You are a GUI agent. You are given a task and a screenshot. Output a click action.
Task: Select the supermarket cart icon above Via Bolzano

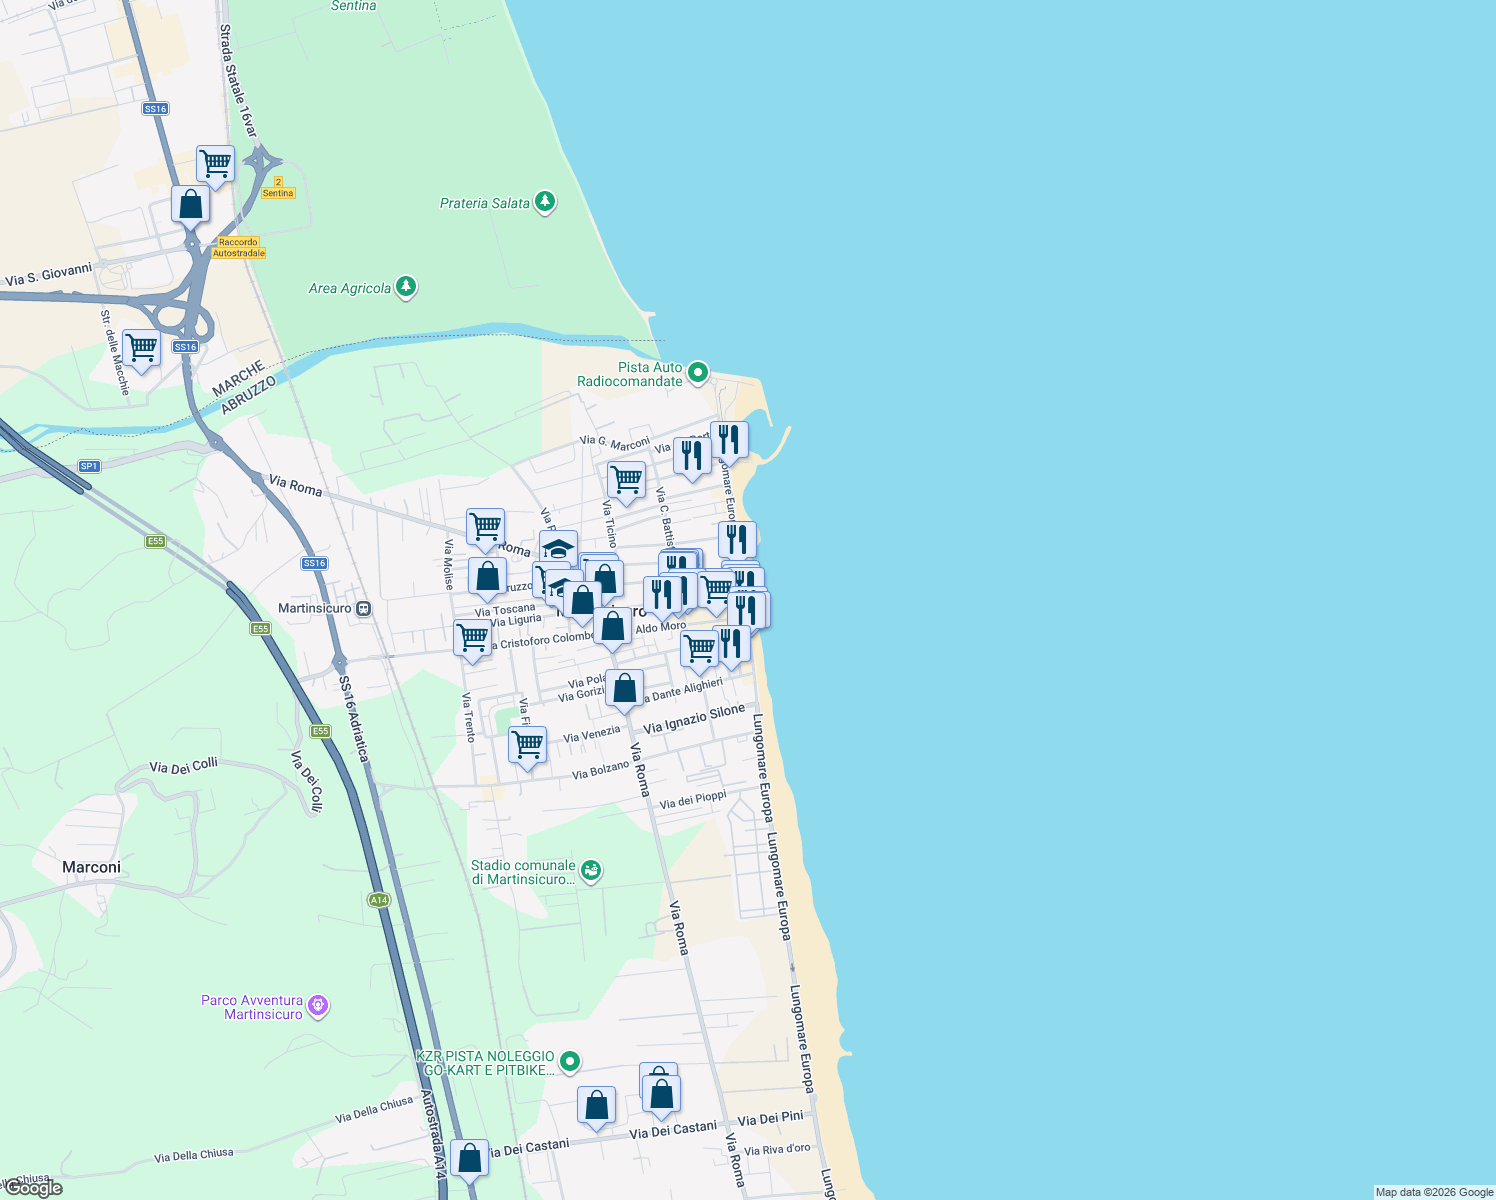point(527,745)
